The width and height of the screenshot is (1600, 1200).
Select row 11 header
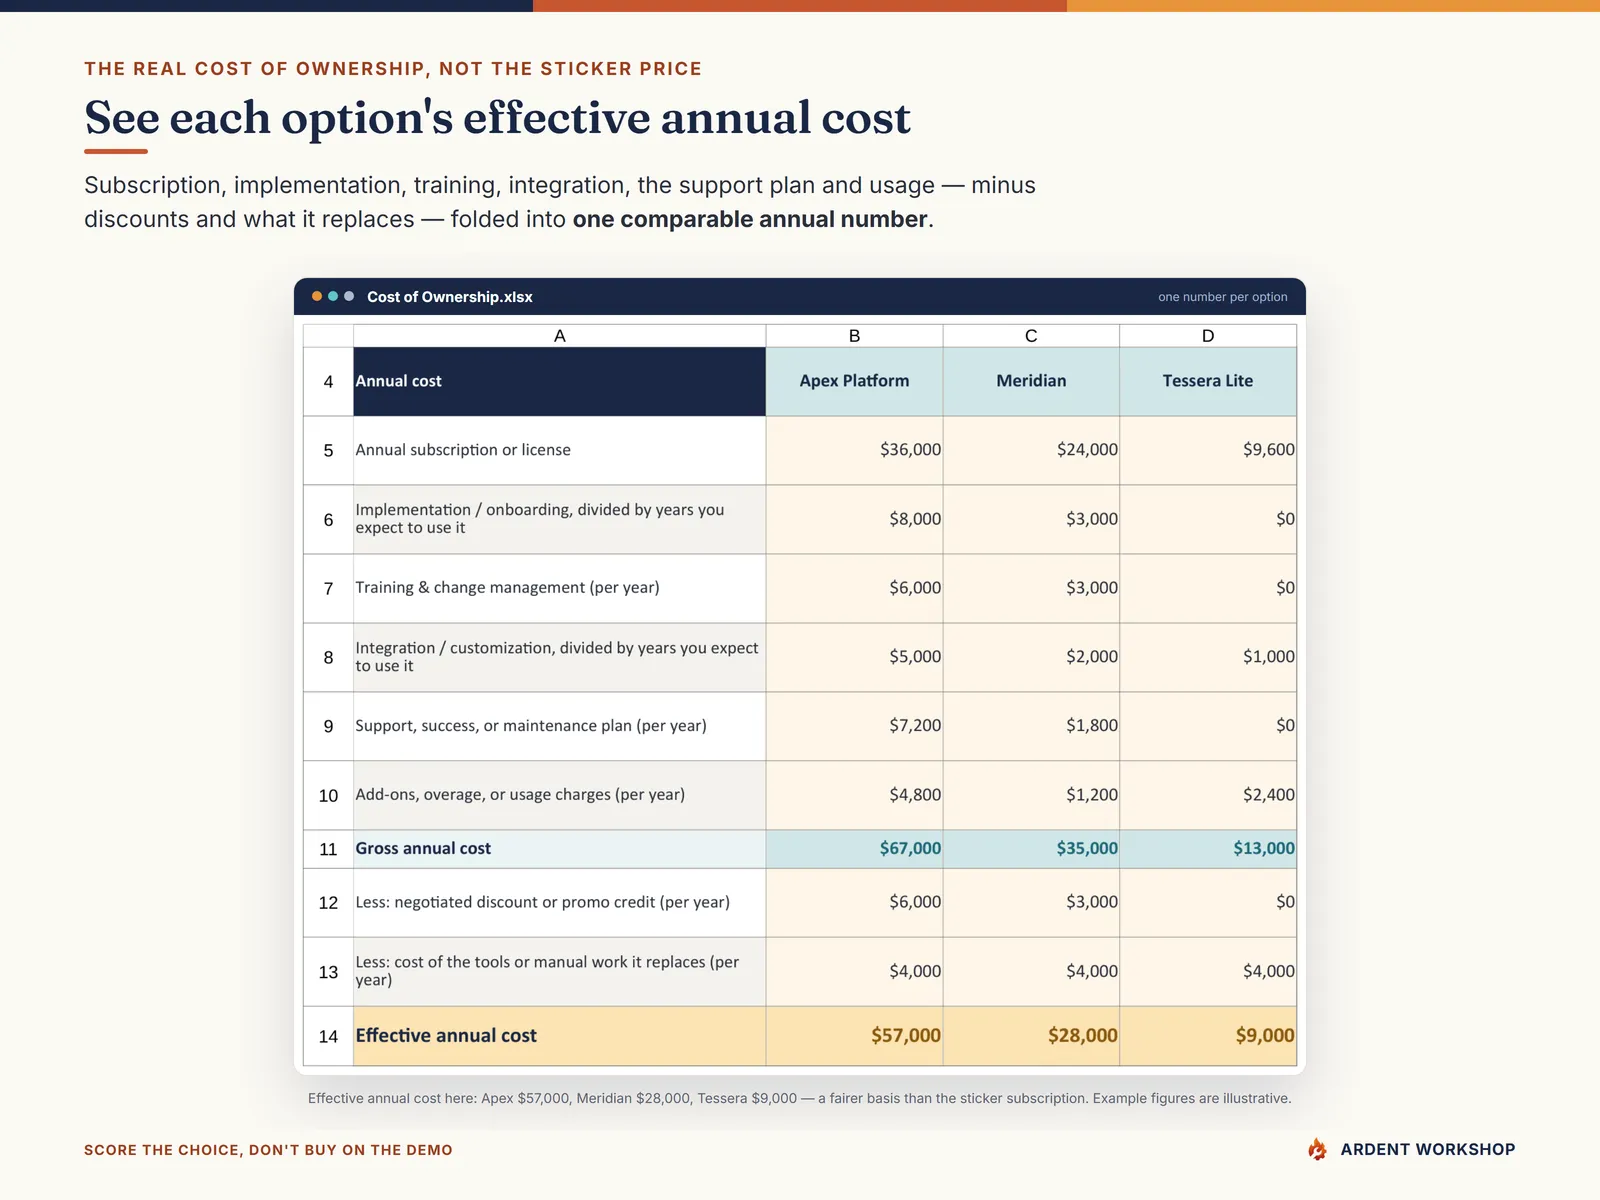328,849
